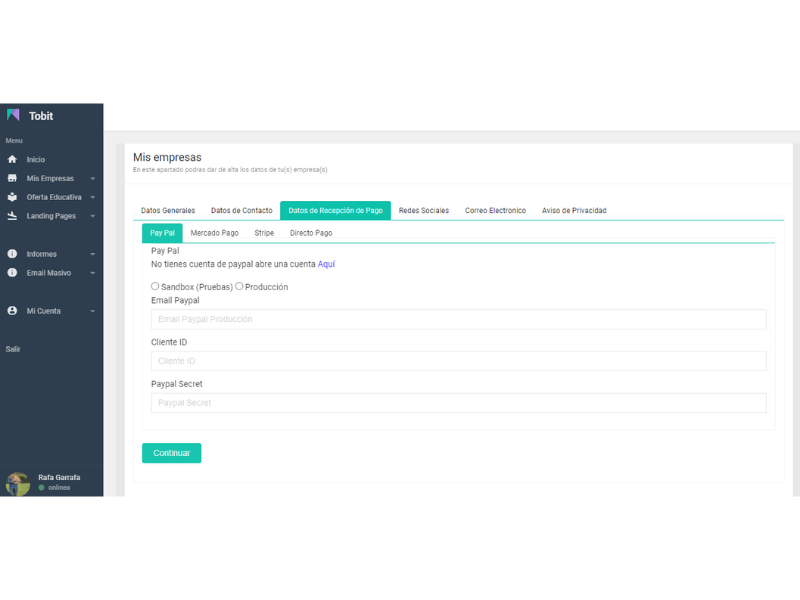Click the Inicio home icon
Screen dimensions: 800x600
pyautogui.click(x=12, y=160)
